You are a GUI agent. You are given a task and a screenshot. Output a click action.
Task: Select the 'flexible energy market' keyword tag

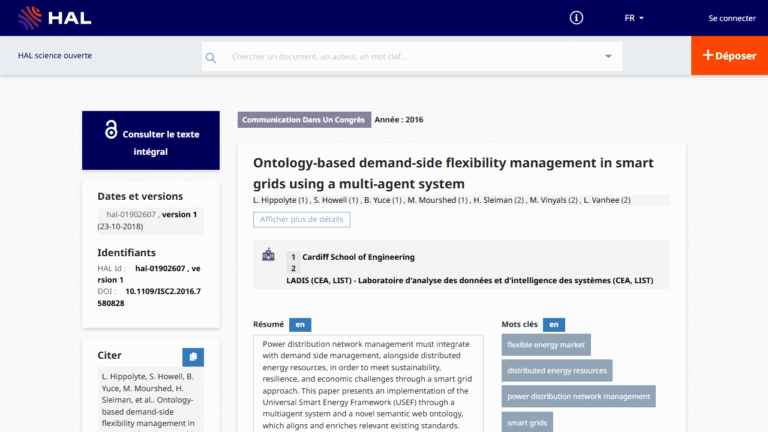coord(546,345)
